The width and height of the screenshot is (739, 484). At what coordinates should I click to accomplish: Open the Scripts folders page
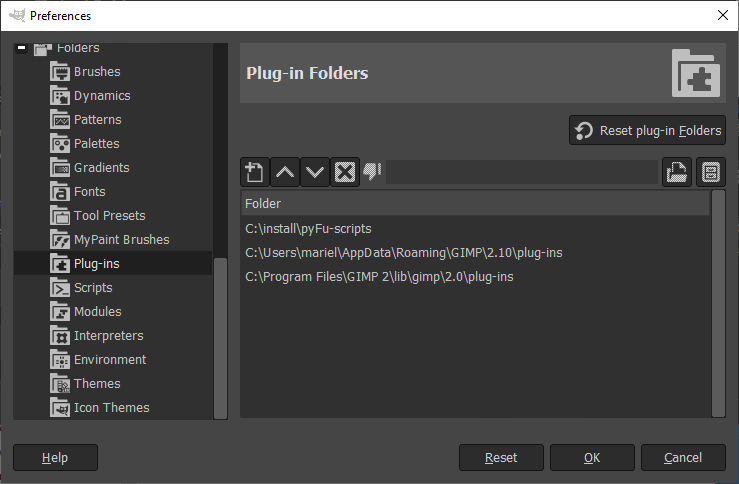93,288
